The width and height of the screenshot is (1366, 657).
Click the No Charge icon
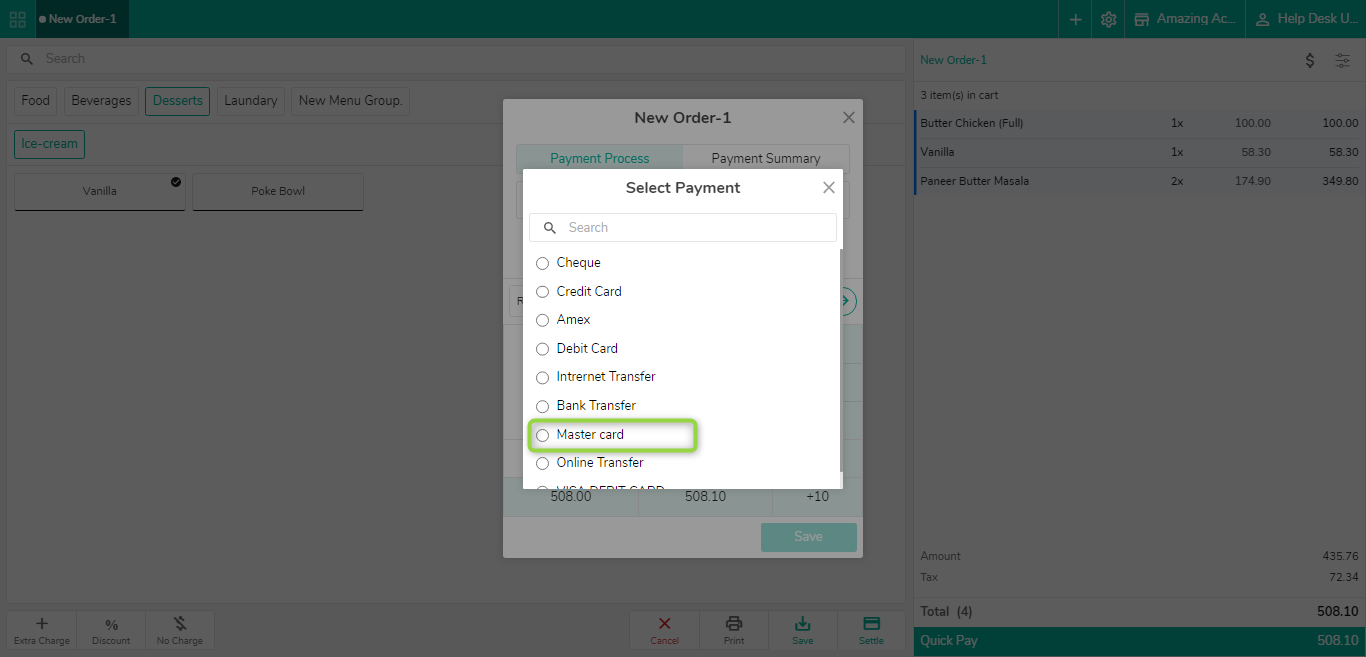coord(180,624)
